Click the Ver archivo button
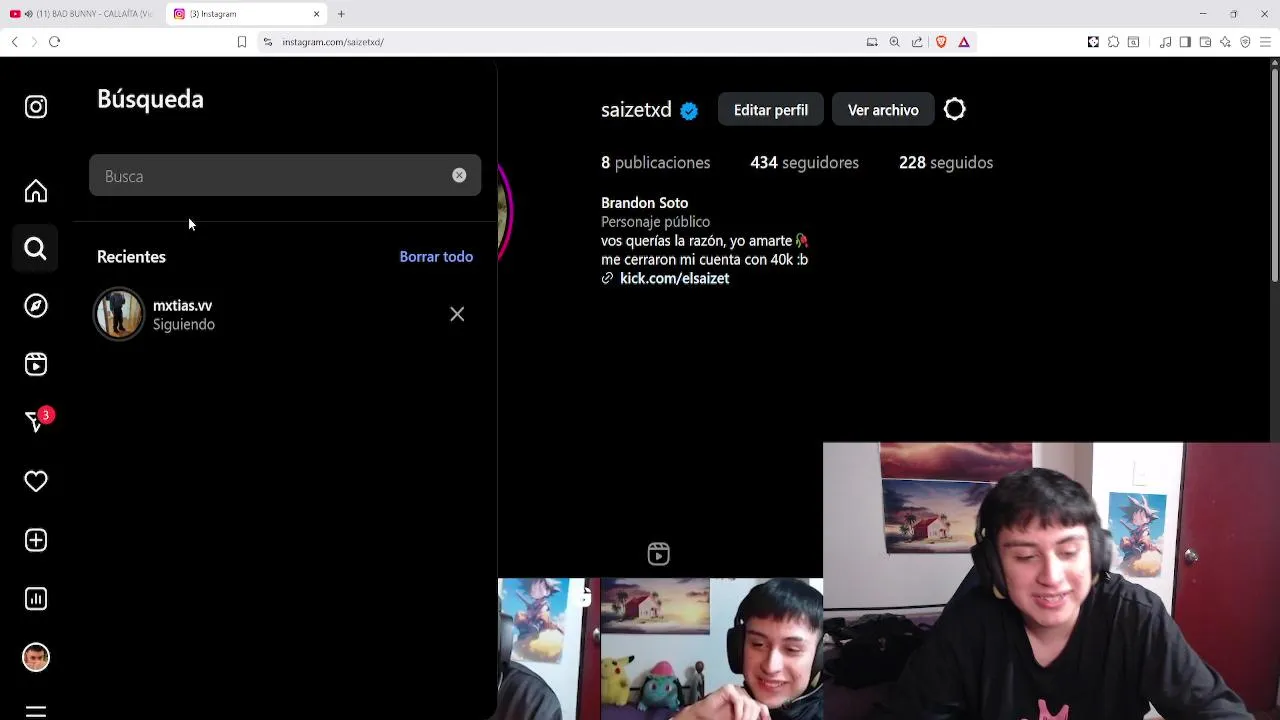Viewport: 1280px width, 720px height. (883, 110)
